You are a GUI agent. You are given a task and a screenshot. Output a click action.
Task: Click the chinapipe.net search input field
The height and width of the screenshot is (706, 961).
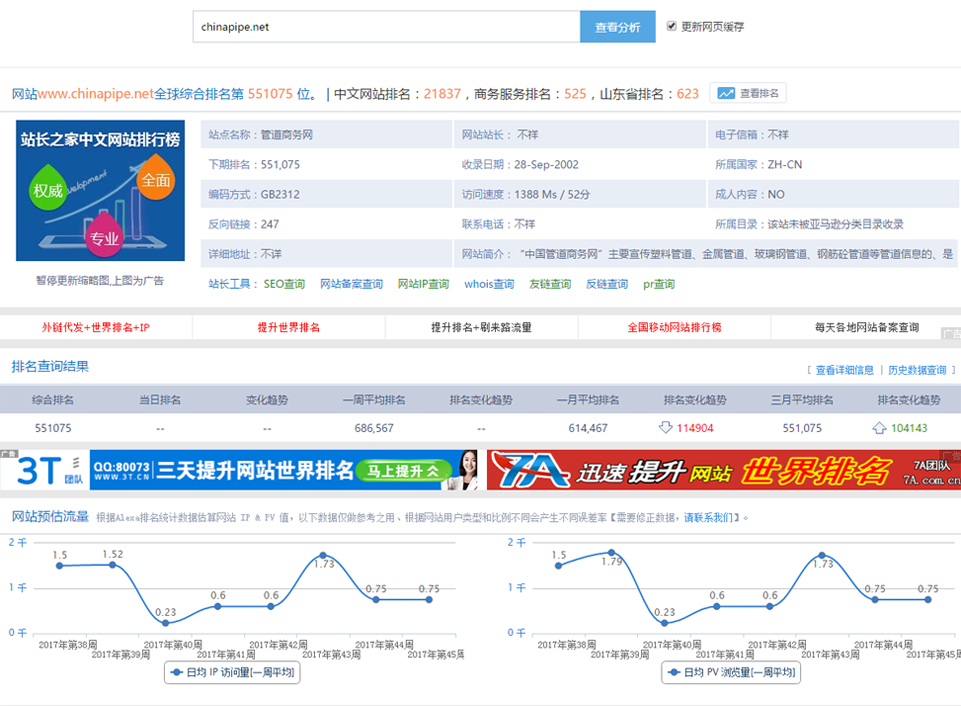(386, 27)
